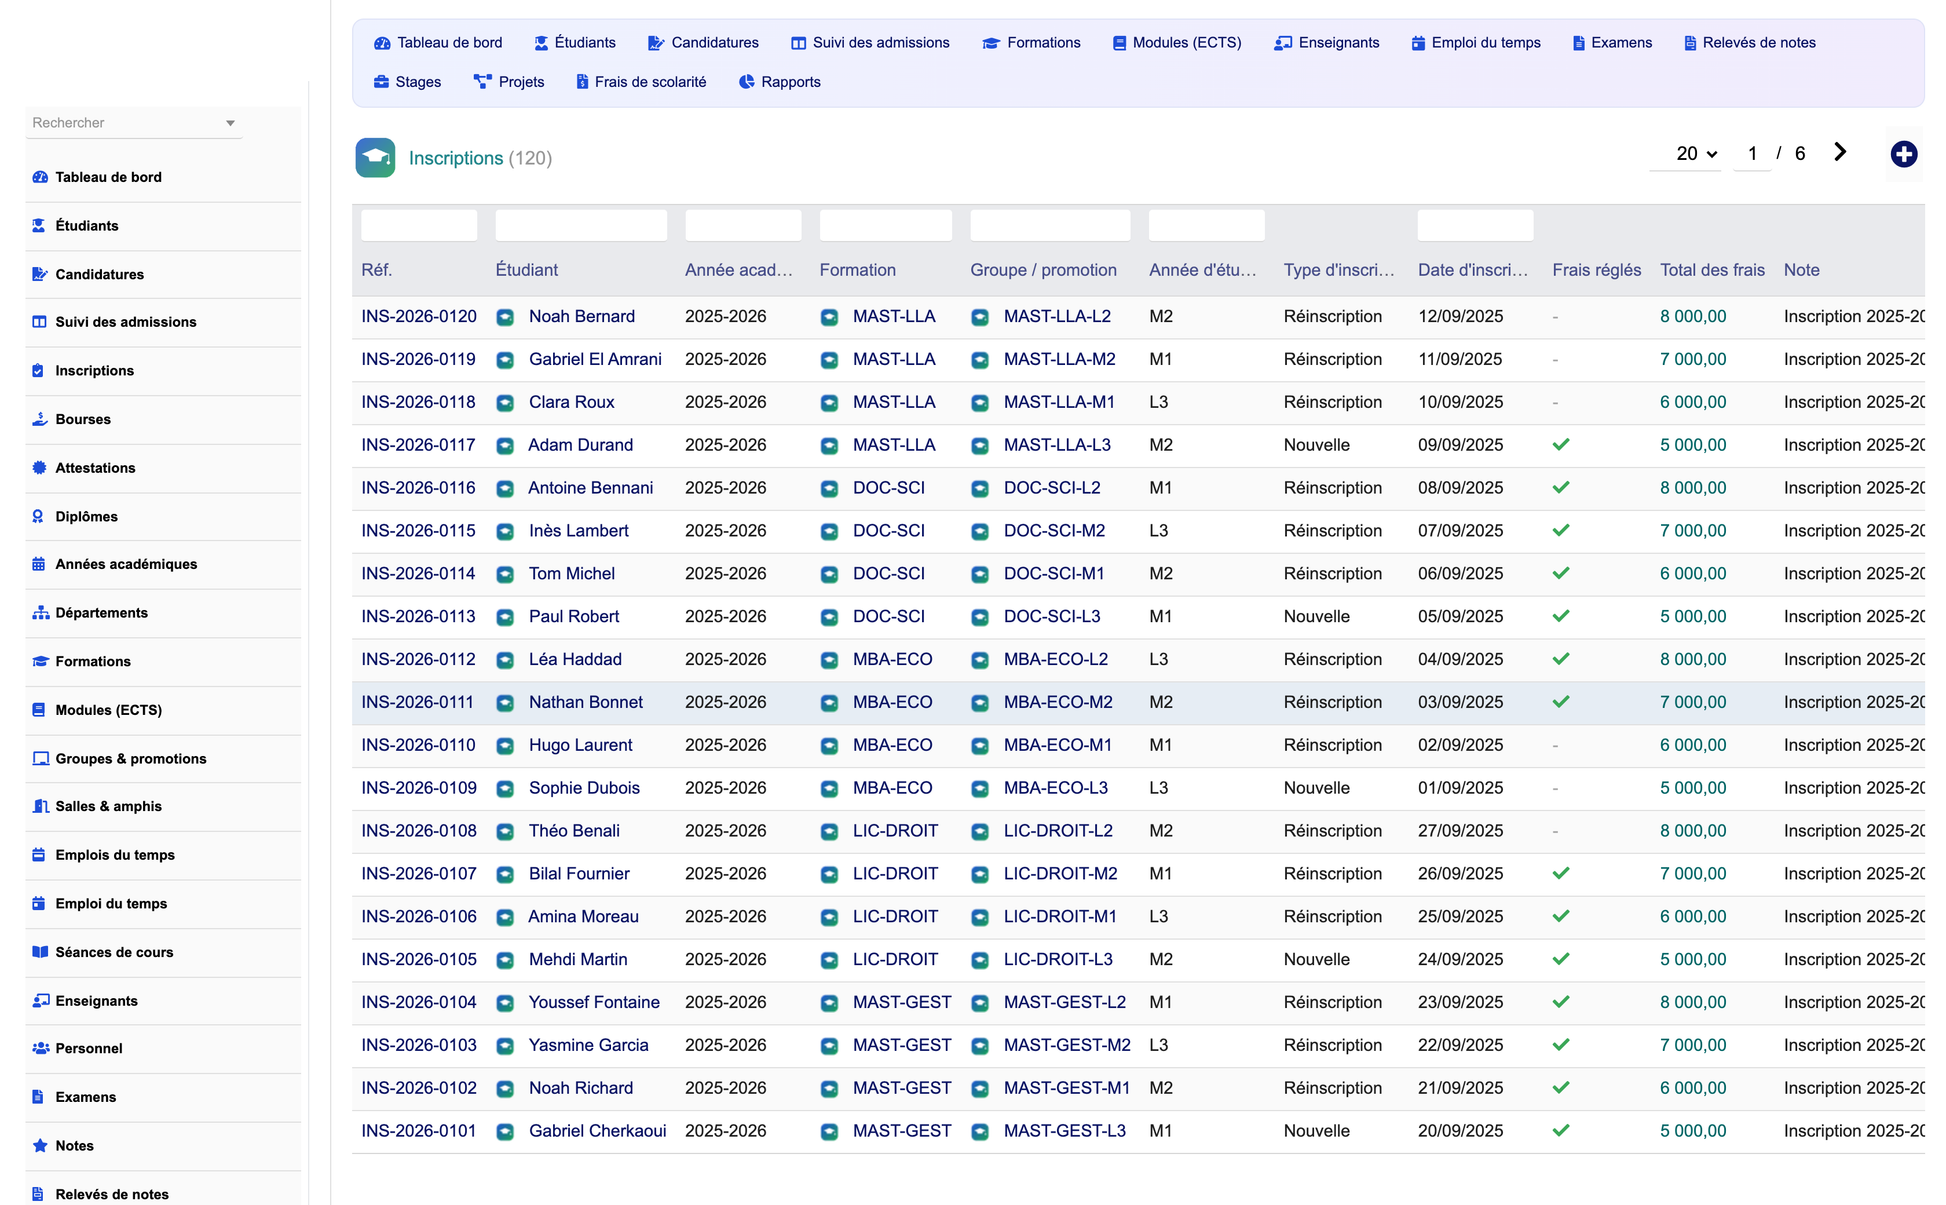Image resolution: width=1946 pixels, height=1205 pixels.
Task: Click the Groupes & promotions sidebar icon
Action: 41,759
